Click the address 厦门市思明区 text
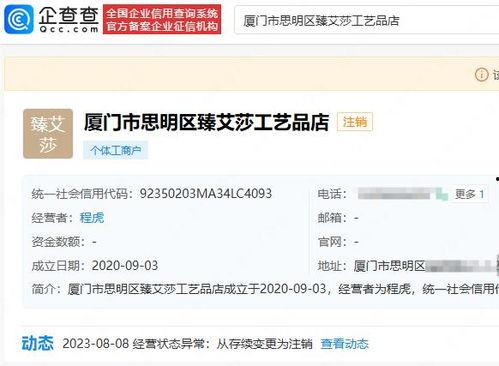Screen dimensions: 499x366 [389, 266]
